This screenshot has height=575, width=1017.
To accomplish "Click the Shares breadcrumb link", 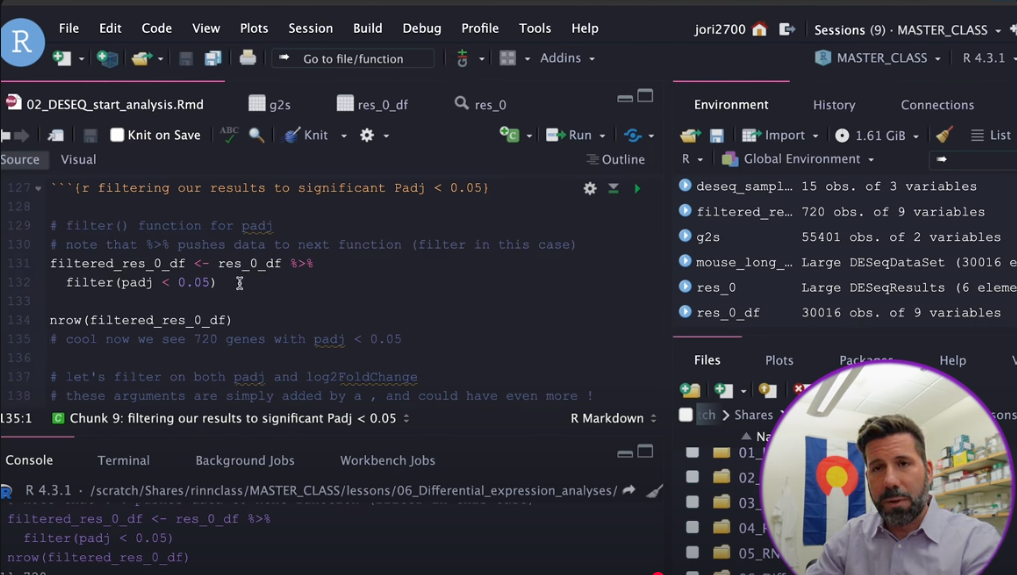I will point(753,415).
